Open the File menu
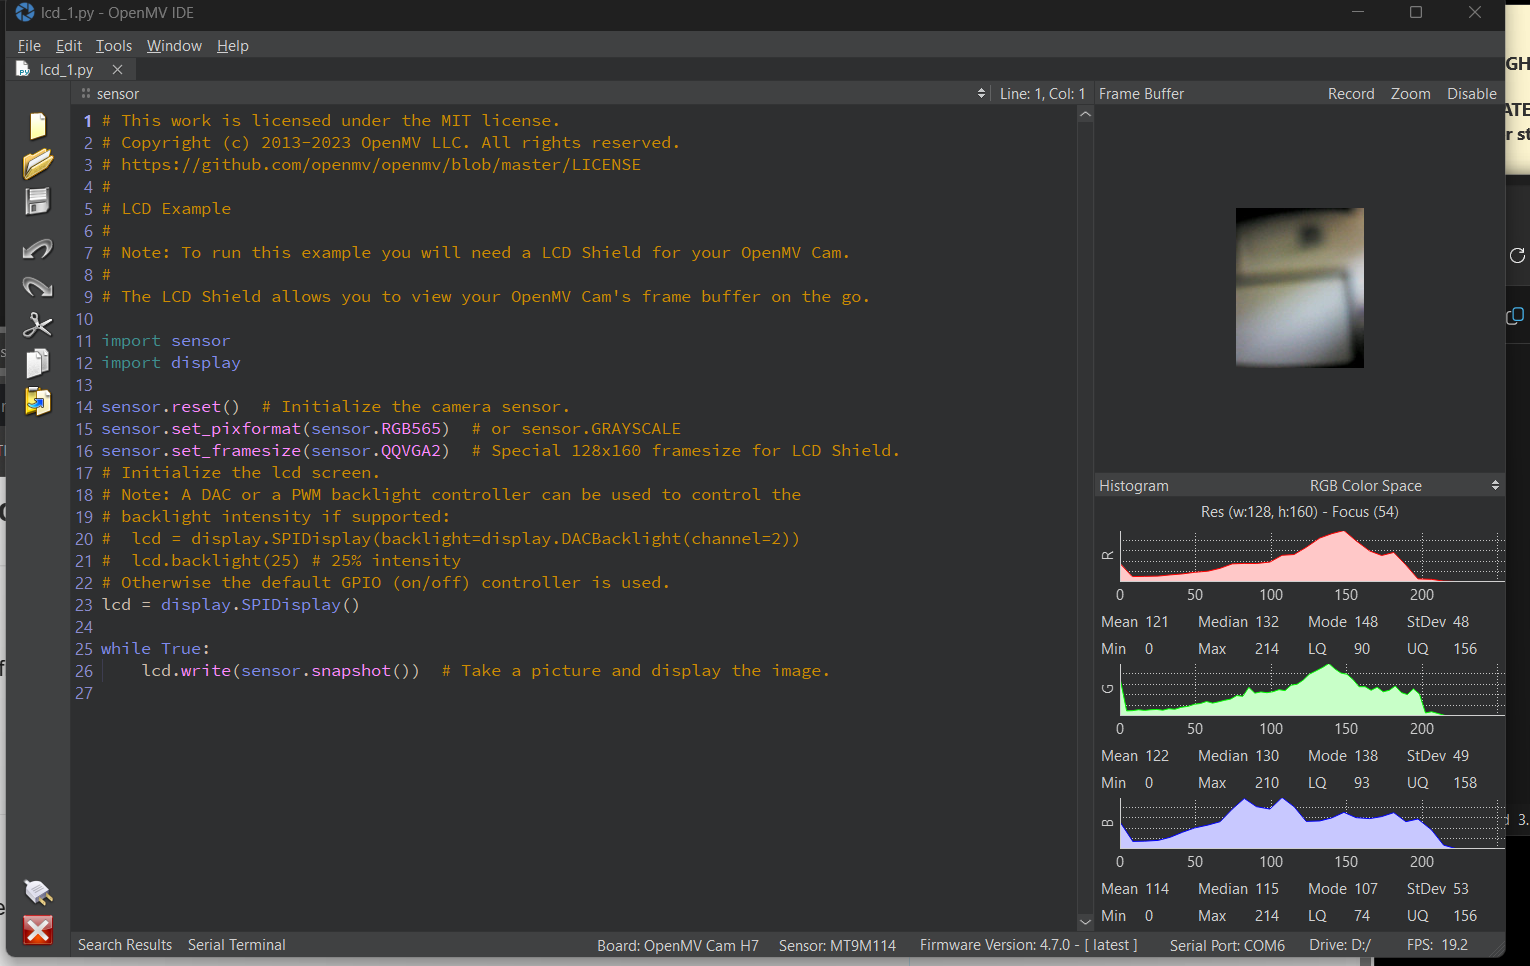 [x=29, y=46]
